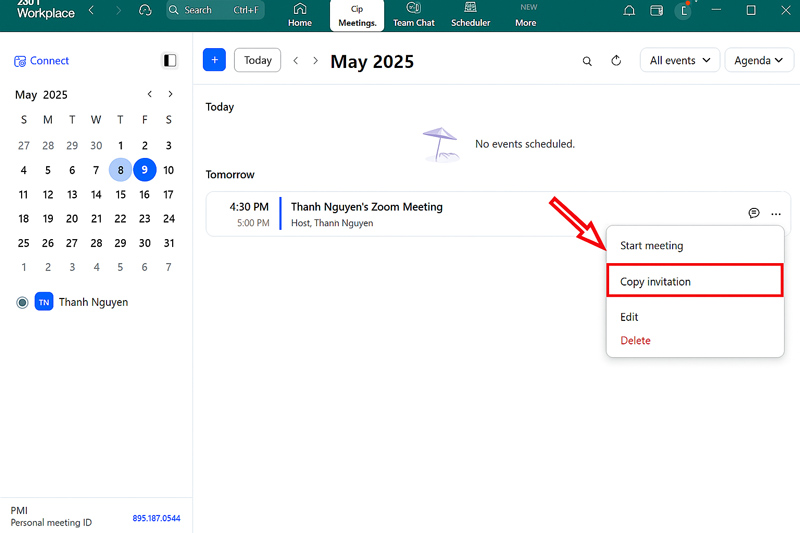Toggle Thanh Nguyen calendar visibility
Viewport: 800px width, 533px height.
coord(22,302)
